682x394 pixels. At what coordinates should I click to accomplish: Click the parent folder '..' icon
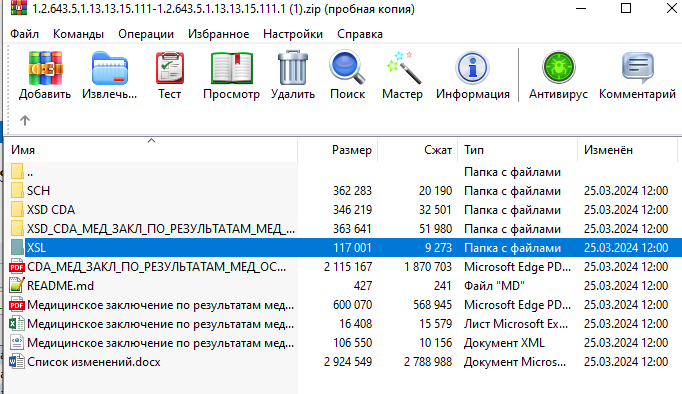pos(17,172)
